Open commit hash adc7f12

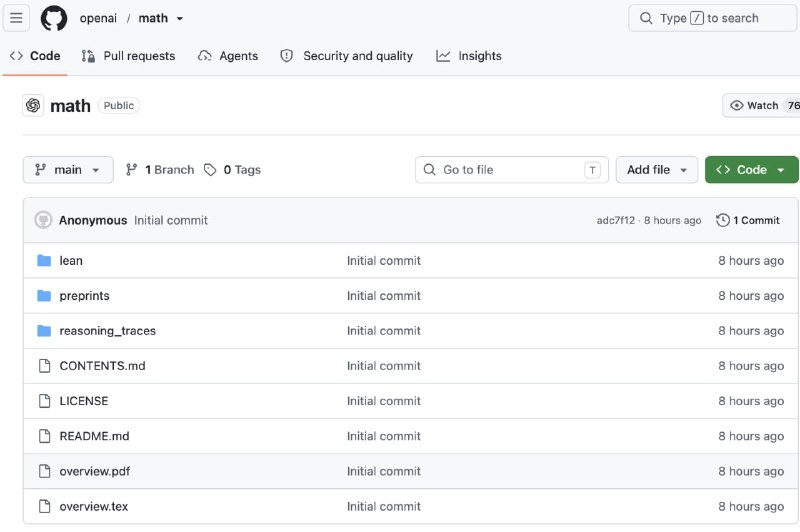[x=616, y=220]
